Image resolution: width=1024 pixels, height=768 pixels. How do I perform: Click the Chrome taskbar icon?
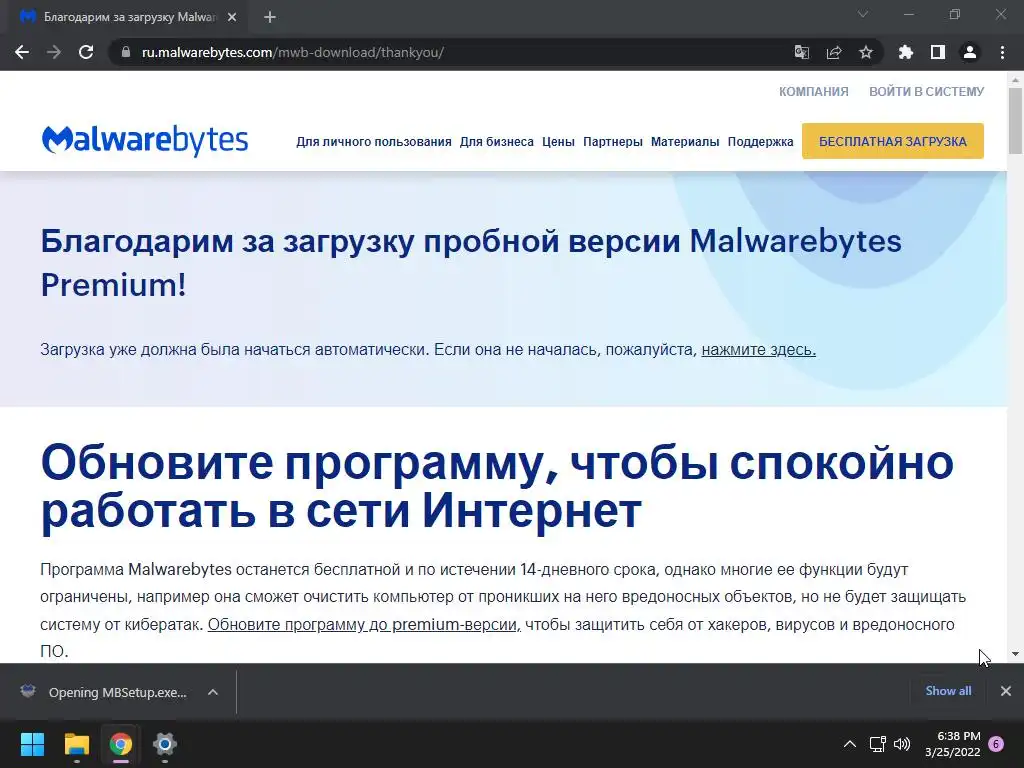(121, 744)
